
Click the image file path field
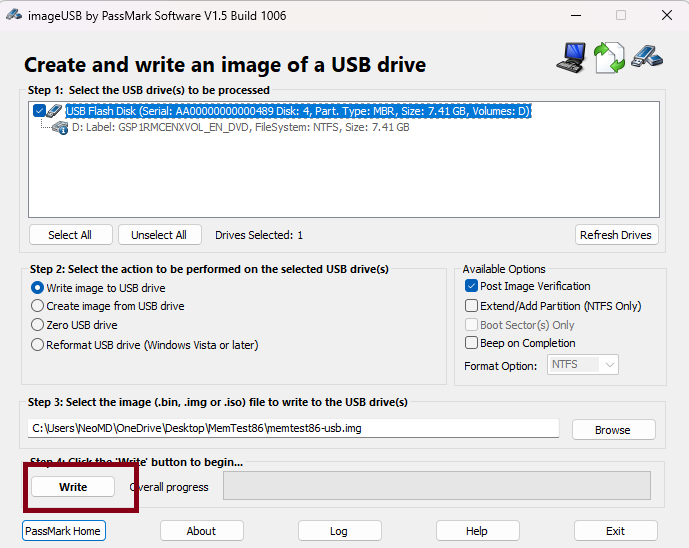pos(294,428)
